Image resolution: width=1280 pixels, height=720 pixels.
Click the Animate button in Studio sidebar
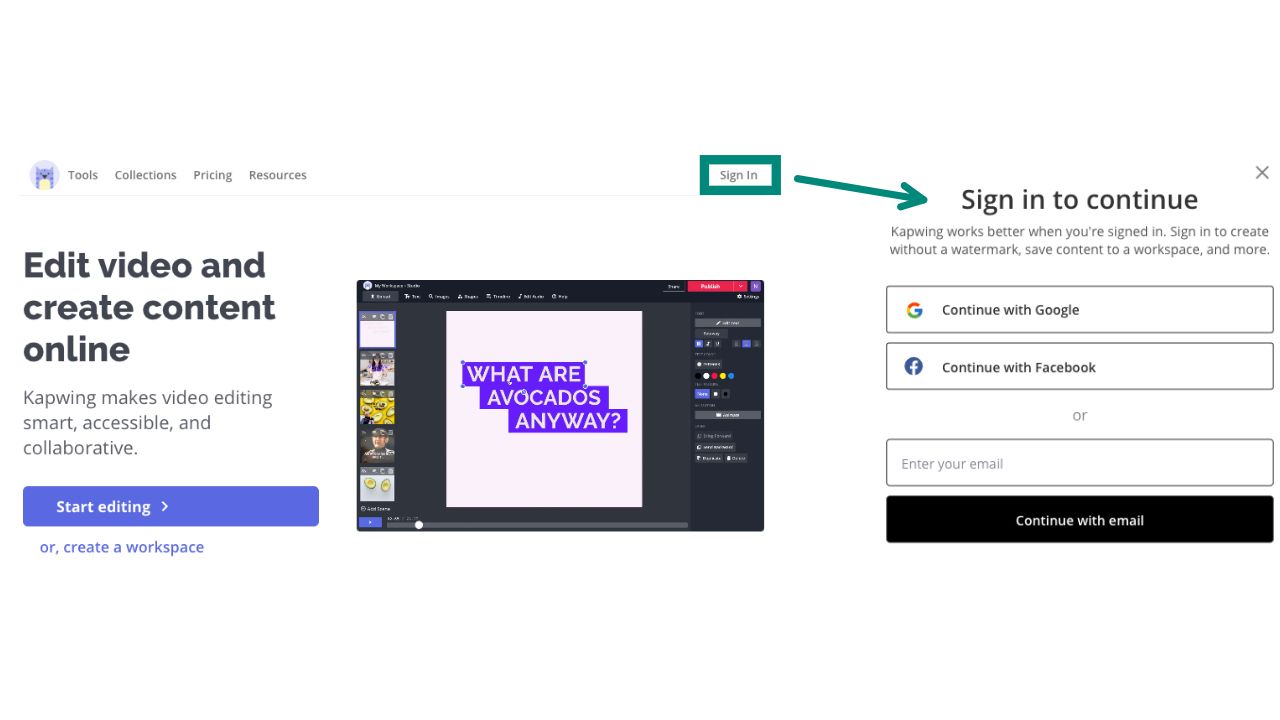click(x=728, y=415)
